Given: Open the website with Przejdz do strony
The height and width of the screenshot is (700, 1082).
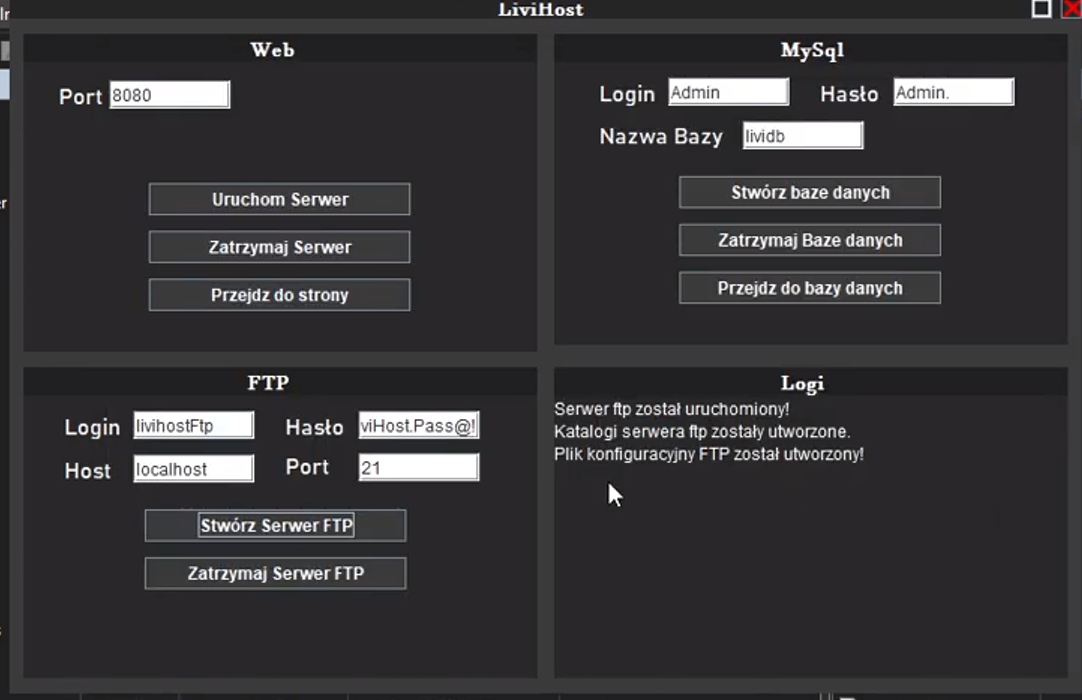Looking at the screenshot, I should [x=278, y=294].
